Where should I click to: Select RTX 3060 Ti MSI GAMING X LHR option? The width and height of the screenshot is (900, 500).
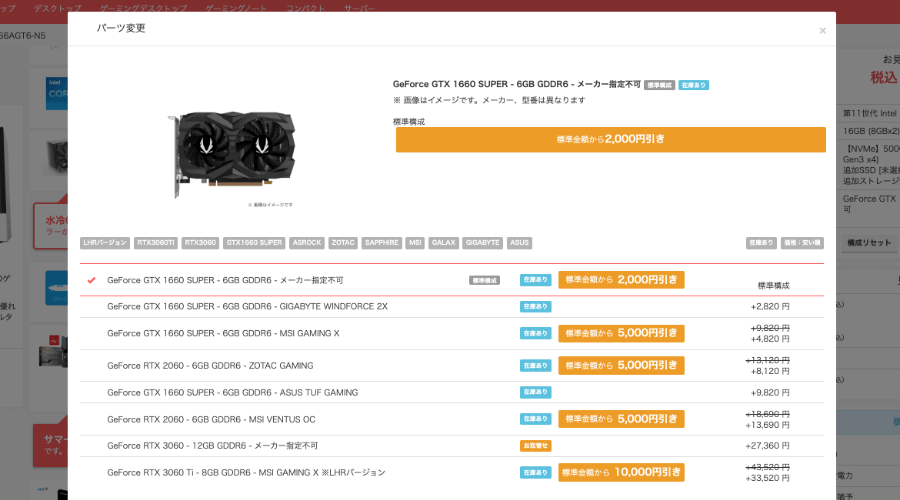[x=452, y=472]
